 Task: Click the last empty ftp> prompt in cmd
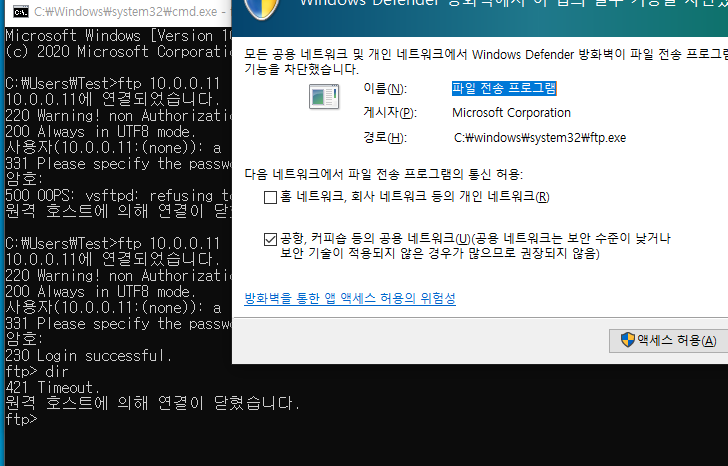click(x=21, y=420)
